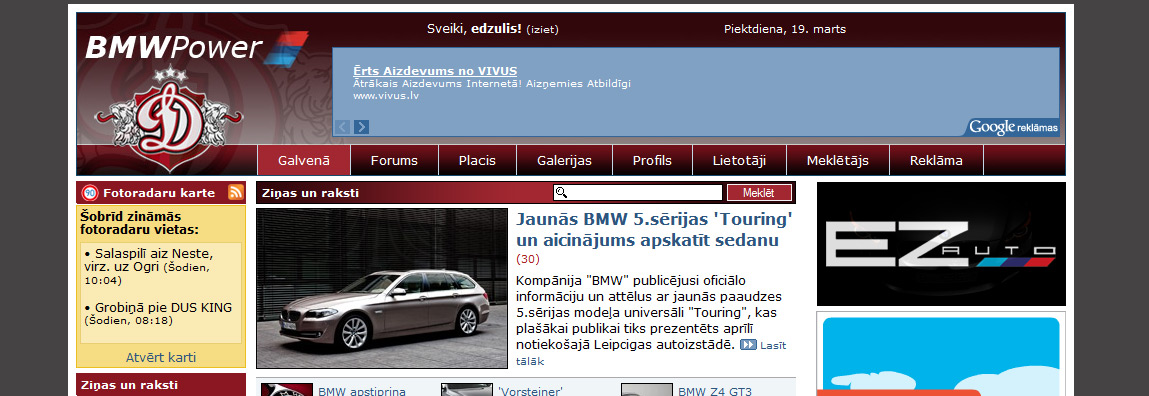Click the speed limit 90 sign icon

tap(90, 193)
